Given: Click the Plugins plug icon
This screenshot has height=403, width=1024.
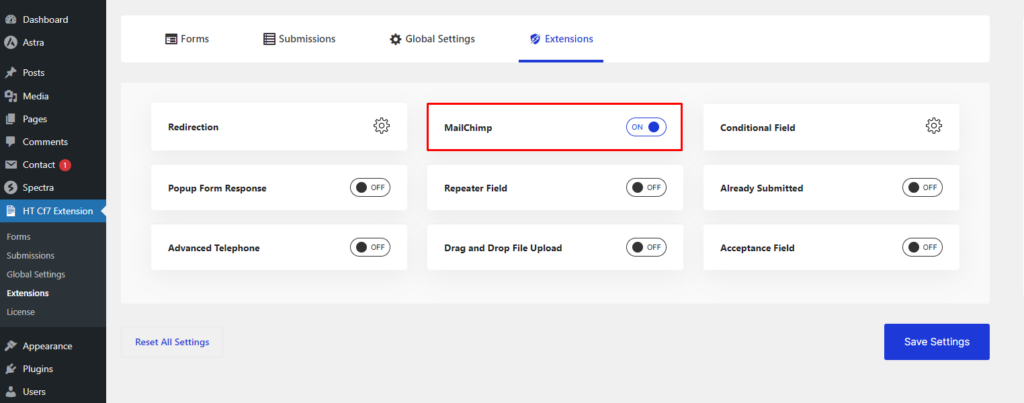Looking at the screenshot, I should click(x=11, y=369).
